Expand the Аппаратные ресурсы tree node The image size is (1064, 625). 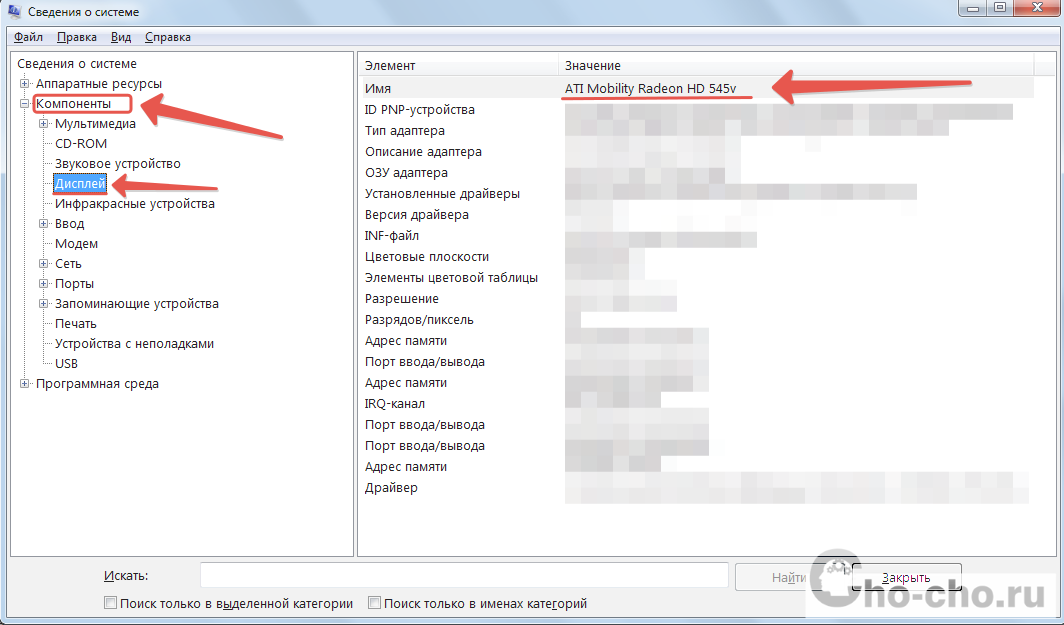[25, 84]
